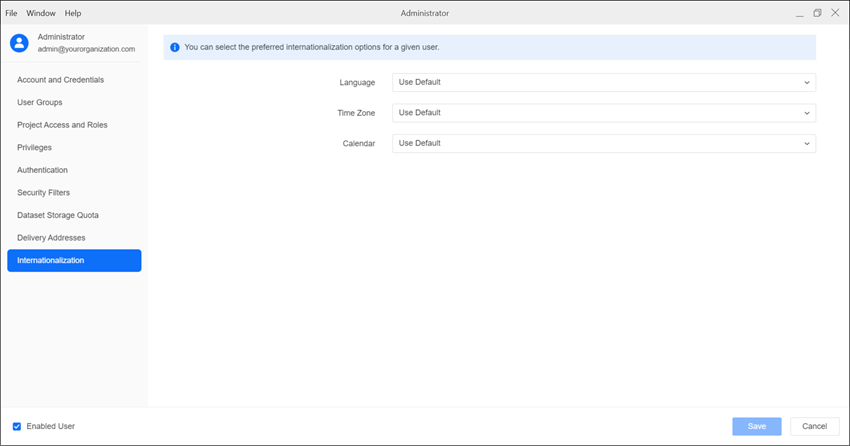
Task: Show the Dataset Storage Quota page
Action: [x=58, y=215]
